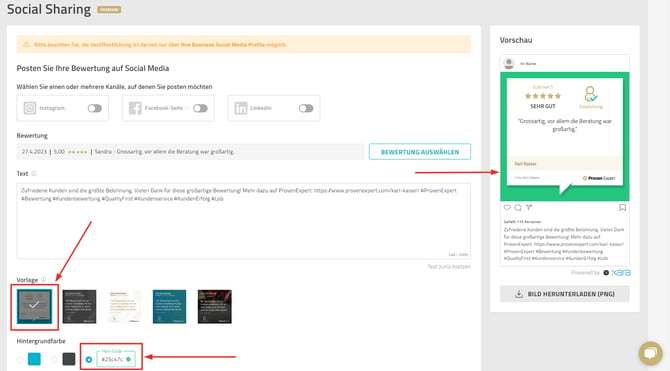Screen dimensions: 670x371
Task: Select the Hex-Code radio button
Action: pyautogui.click(x=89, y=359)
